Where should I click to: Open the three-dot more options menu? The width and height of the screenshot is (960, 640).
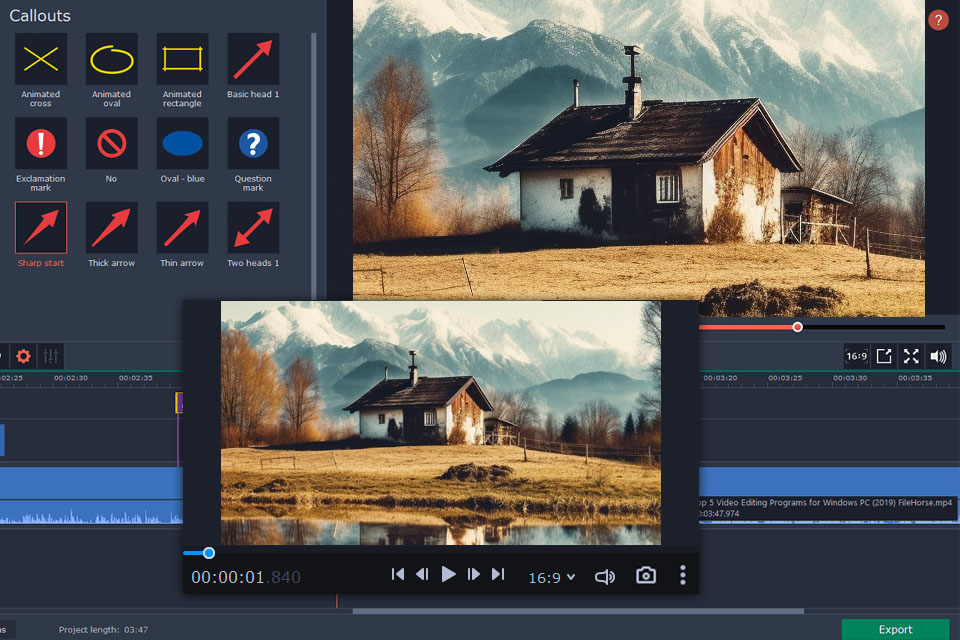tap(683, 575)
